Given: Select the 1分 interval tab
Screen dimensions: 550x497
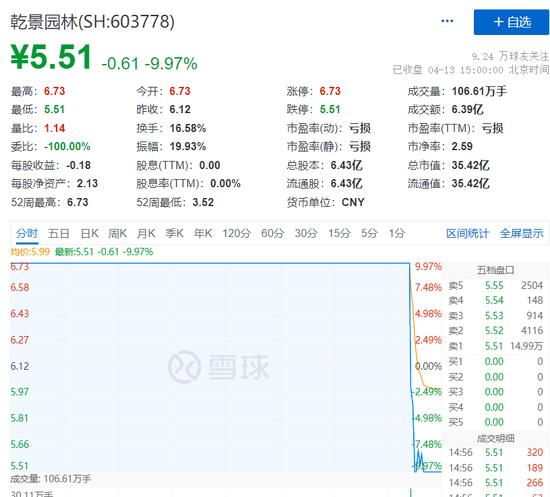Looking at the screenshot, I should click(x=397, y=233).
